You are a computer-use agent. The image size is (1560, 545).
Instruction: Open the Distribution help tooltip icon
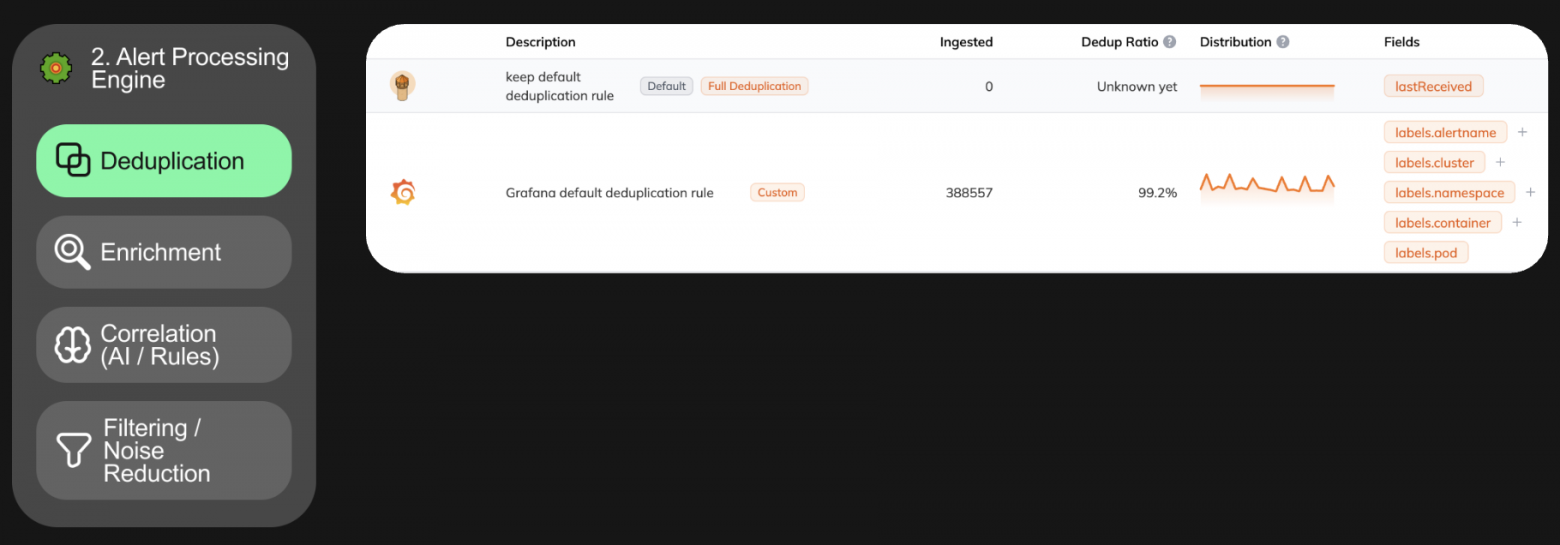coord(1283,42)
